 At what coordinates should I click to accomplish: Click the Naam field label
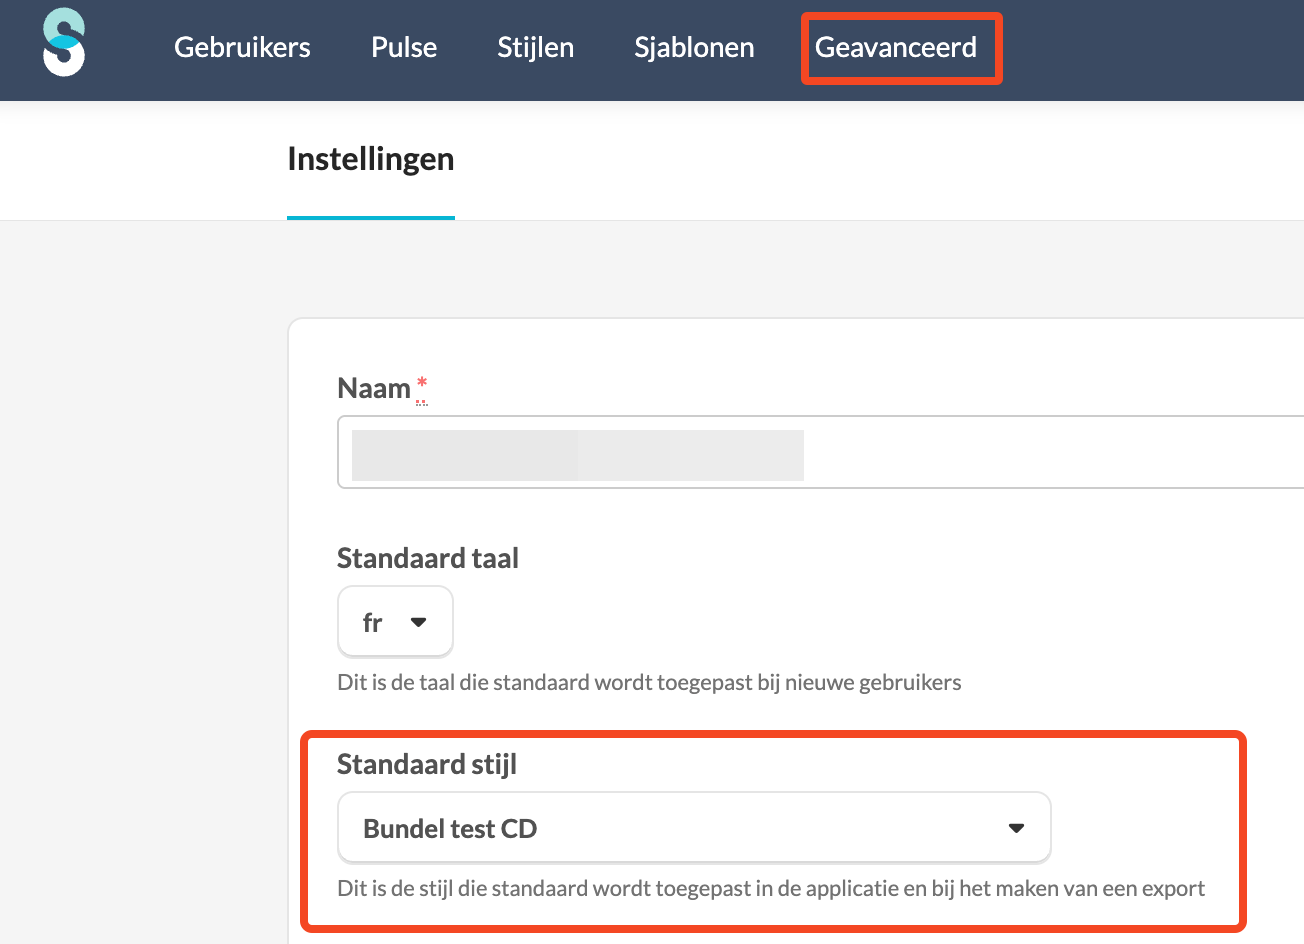pos(374,388)
